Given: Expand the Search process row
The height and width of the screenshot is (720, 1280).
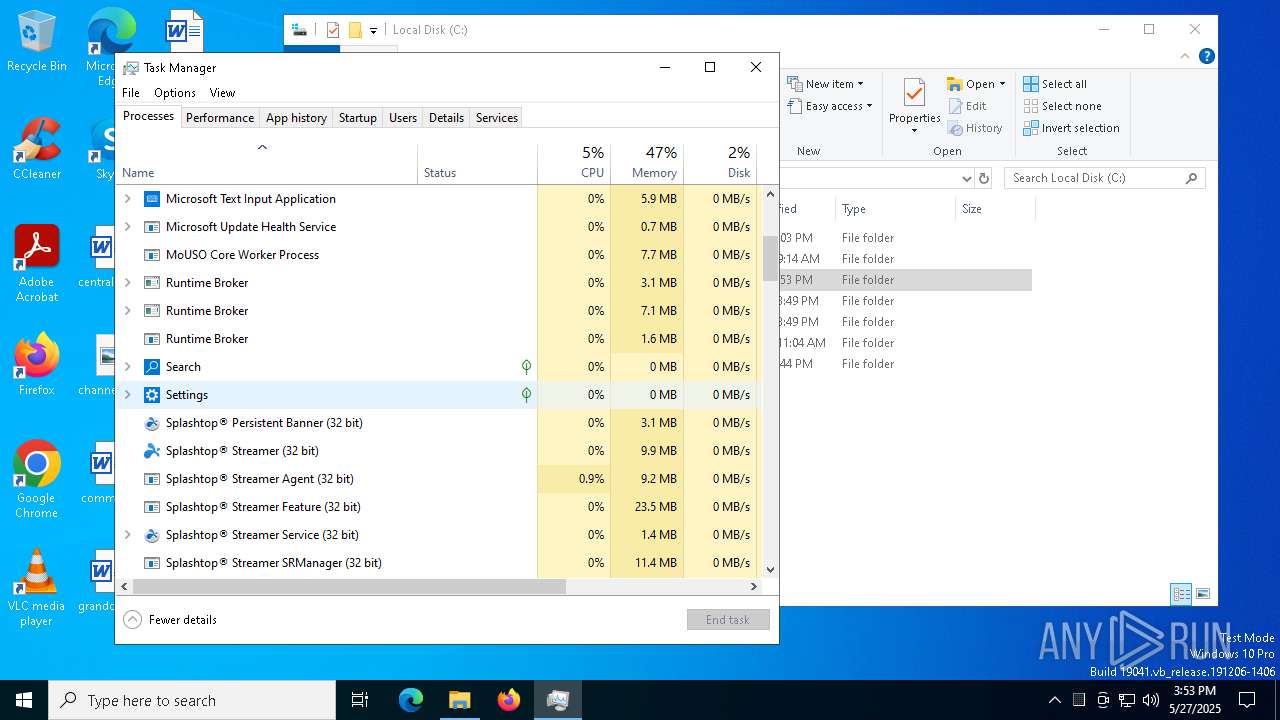Looking at the screenshot, I should (x=127, y=367).
